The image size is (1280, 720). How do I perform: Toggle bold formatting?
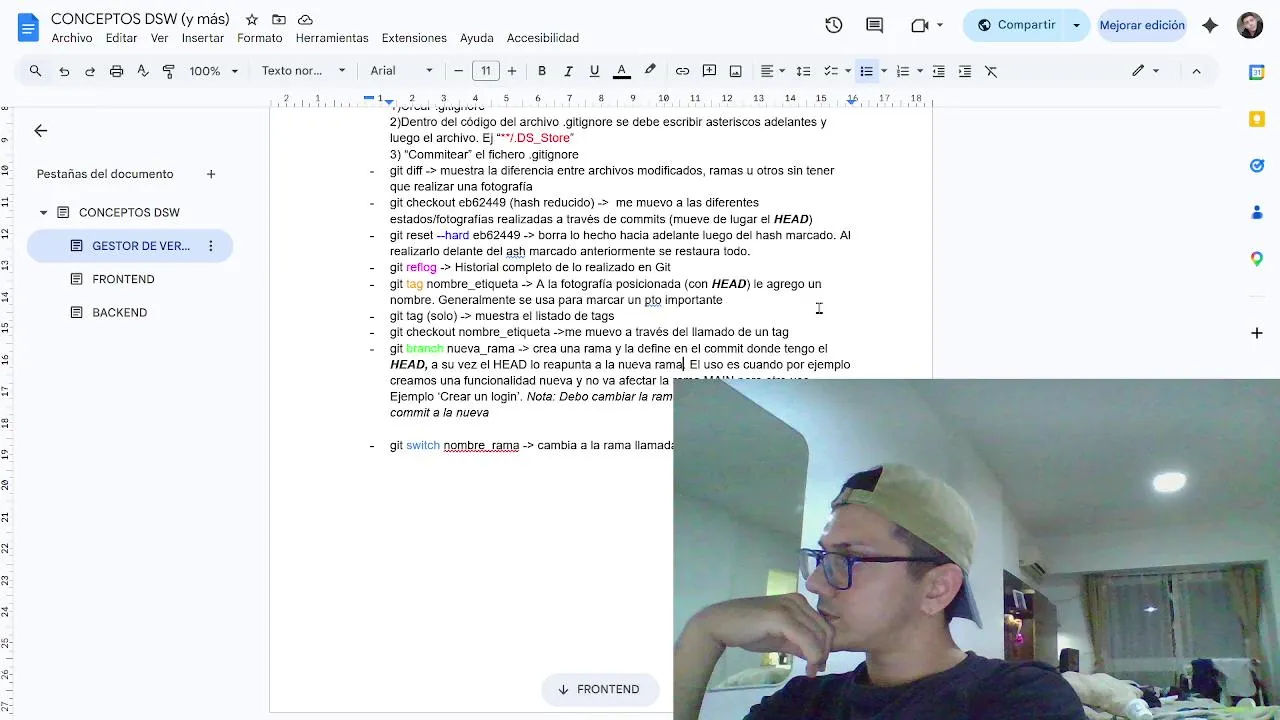click(542, 71)
